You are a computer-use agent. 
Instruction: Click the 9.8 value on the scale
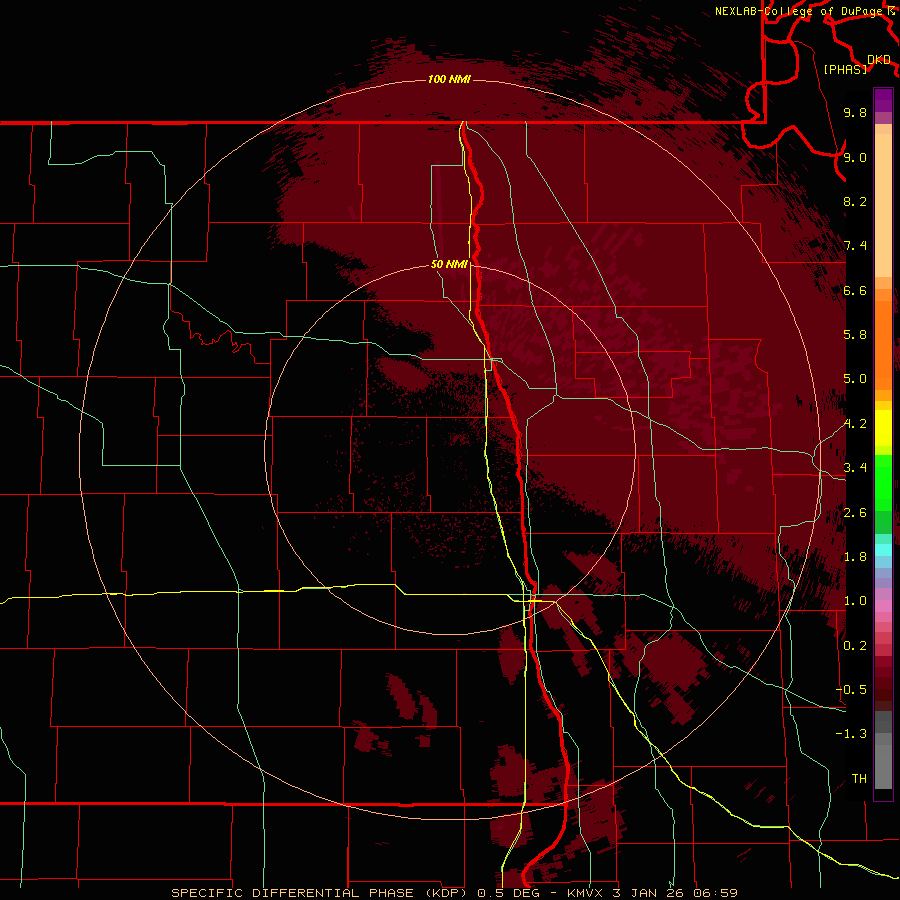[x=855, y=112]
